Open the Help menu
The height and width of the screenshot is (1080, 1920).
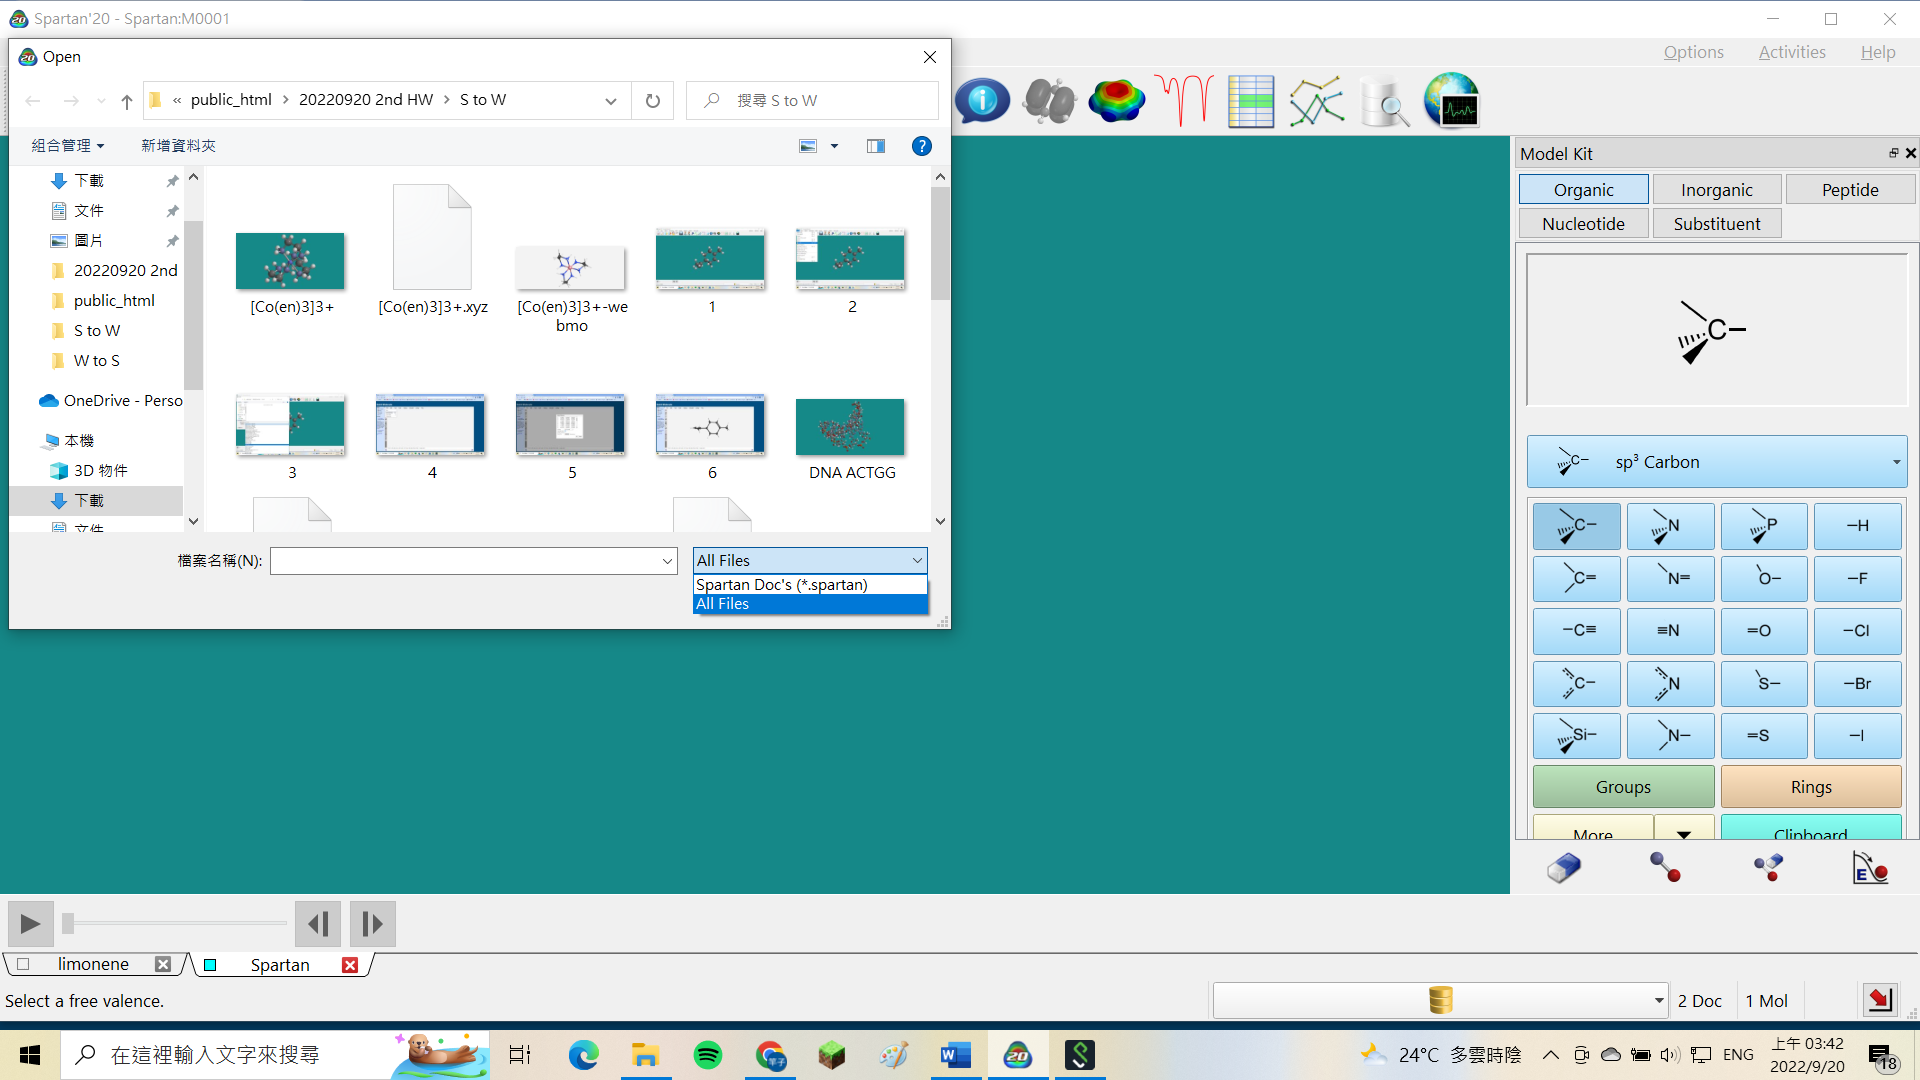[x=1878, y=52]
